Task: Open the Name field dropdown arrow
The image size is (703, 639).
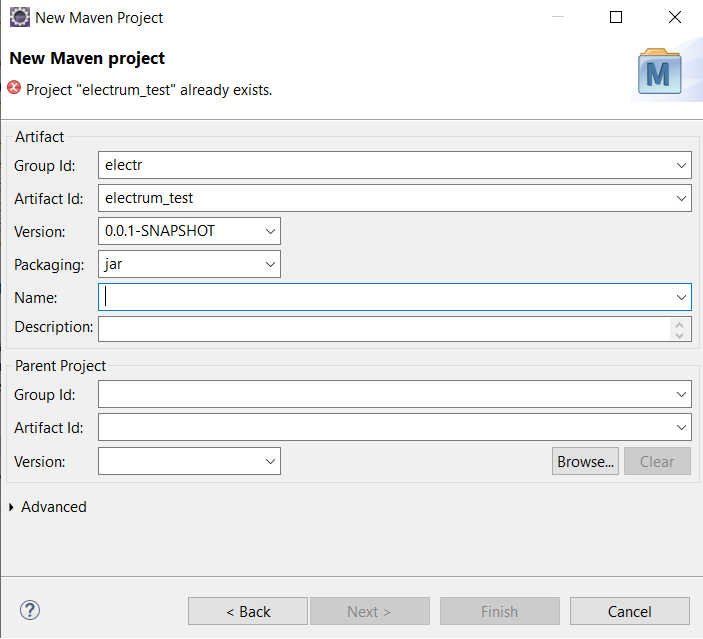Action: [x=681, y=297]
